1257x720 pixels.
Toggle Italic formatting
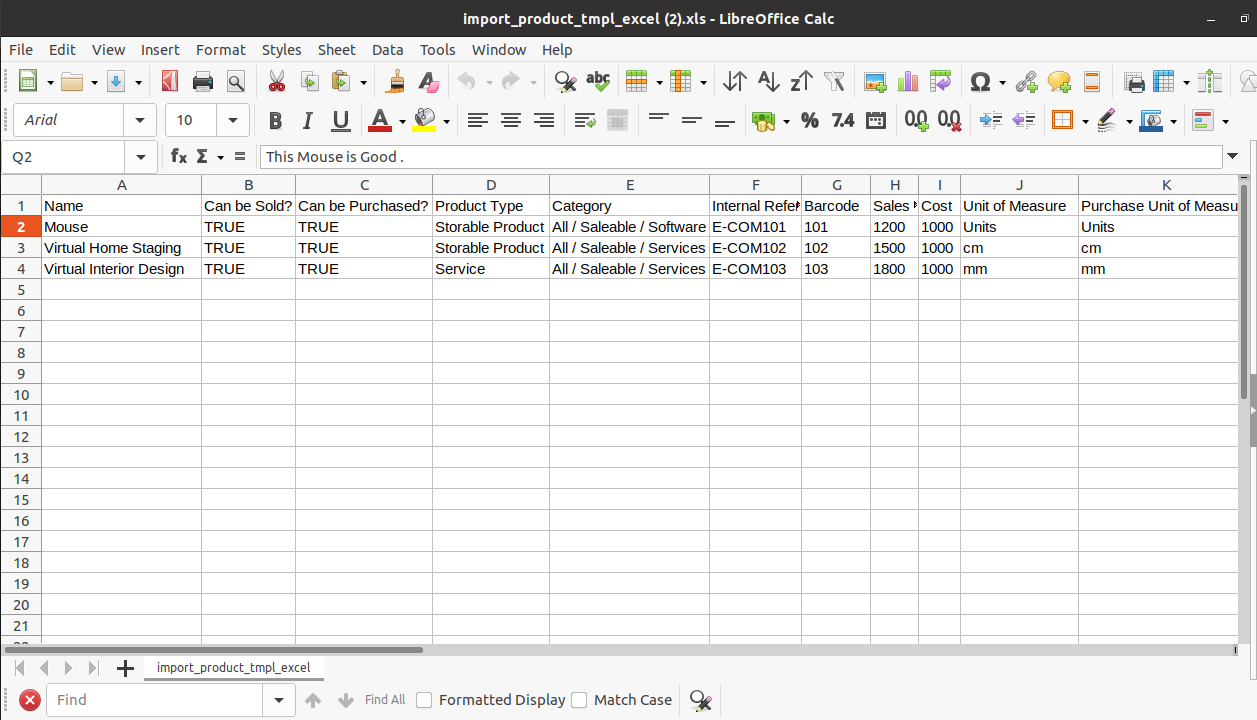308,121
